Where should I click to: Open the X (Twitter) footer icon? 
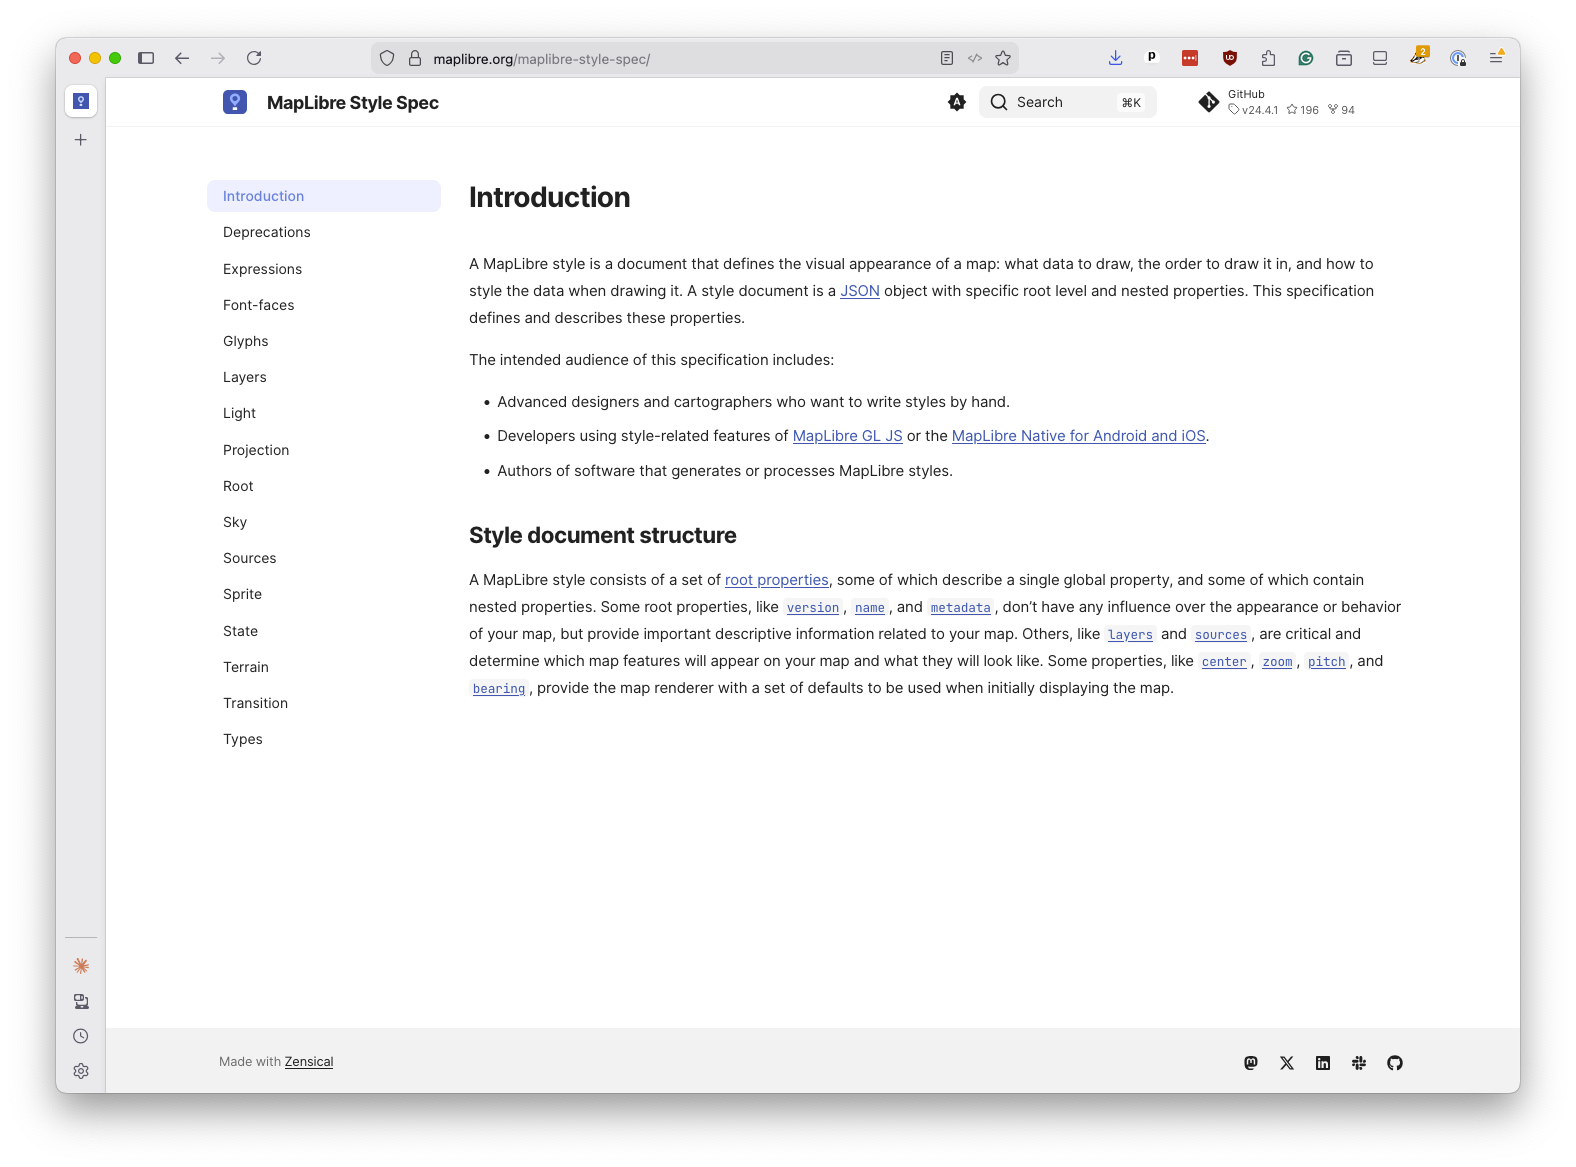click(1287, 1063)
